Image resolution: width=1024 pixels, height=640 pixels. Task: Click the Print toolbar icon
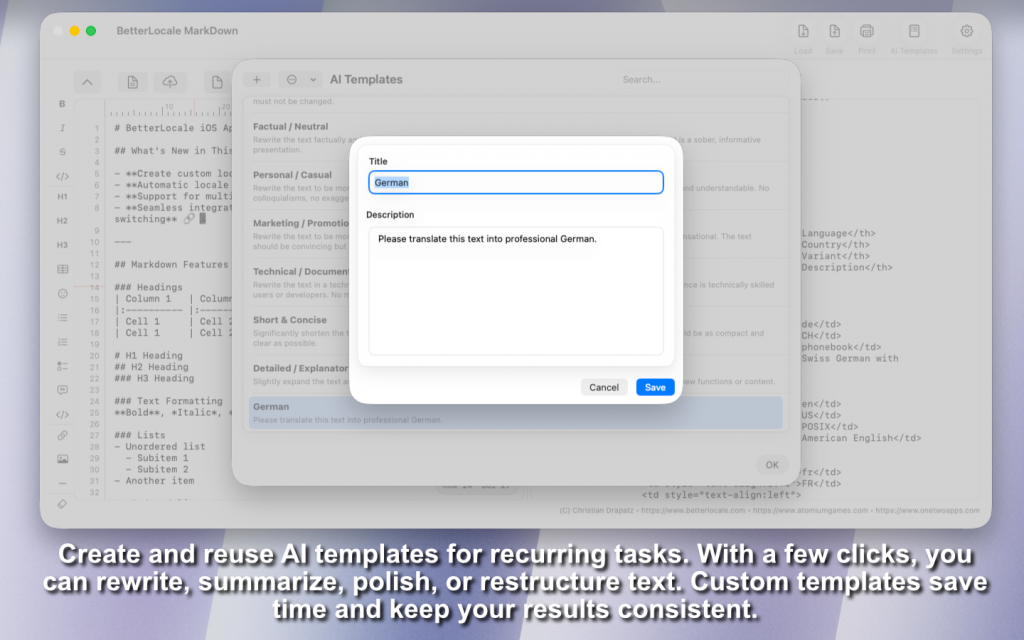[x=866, y=36]
